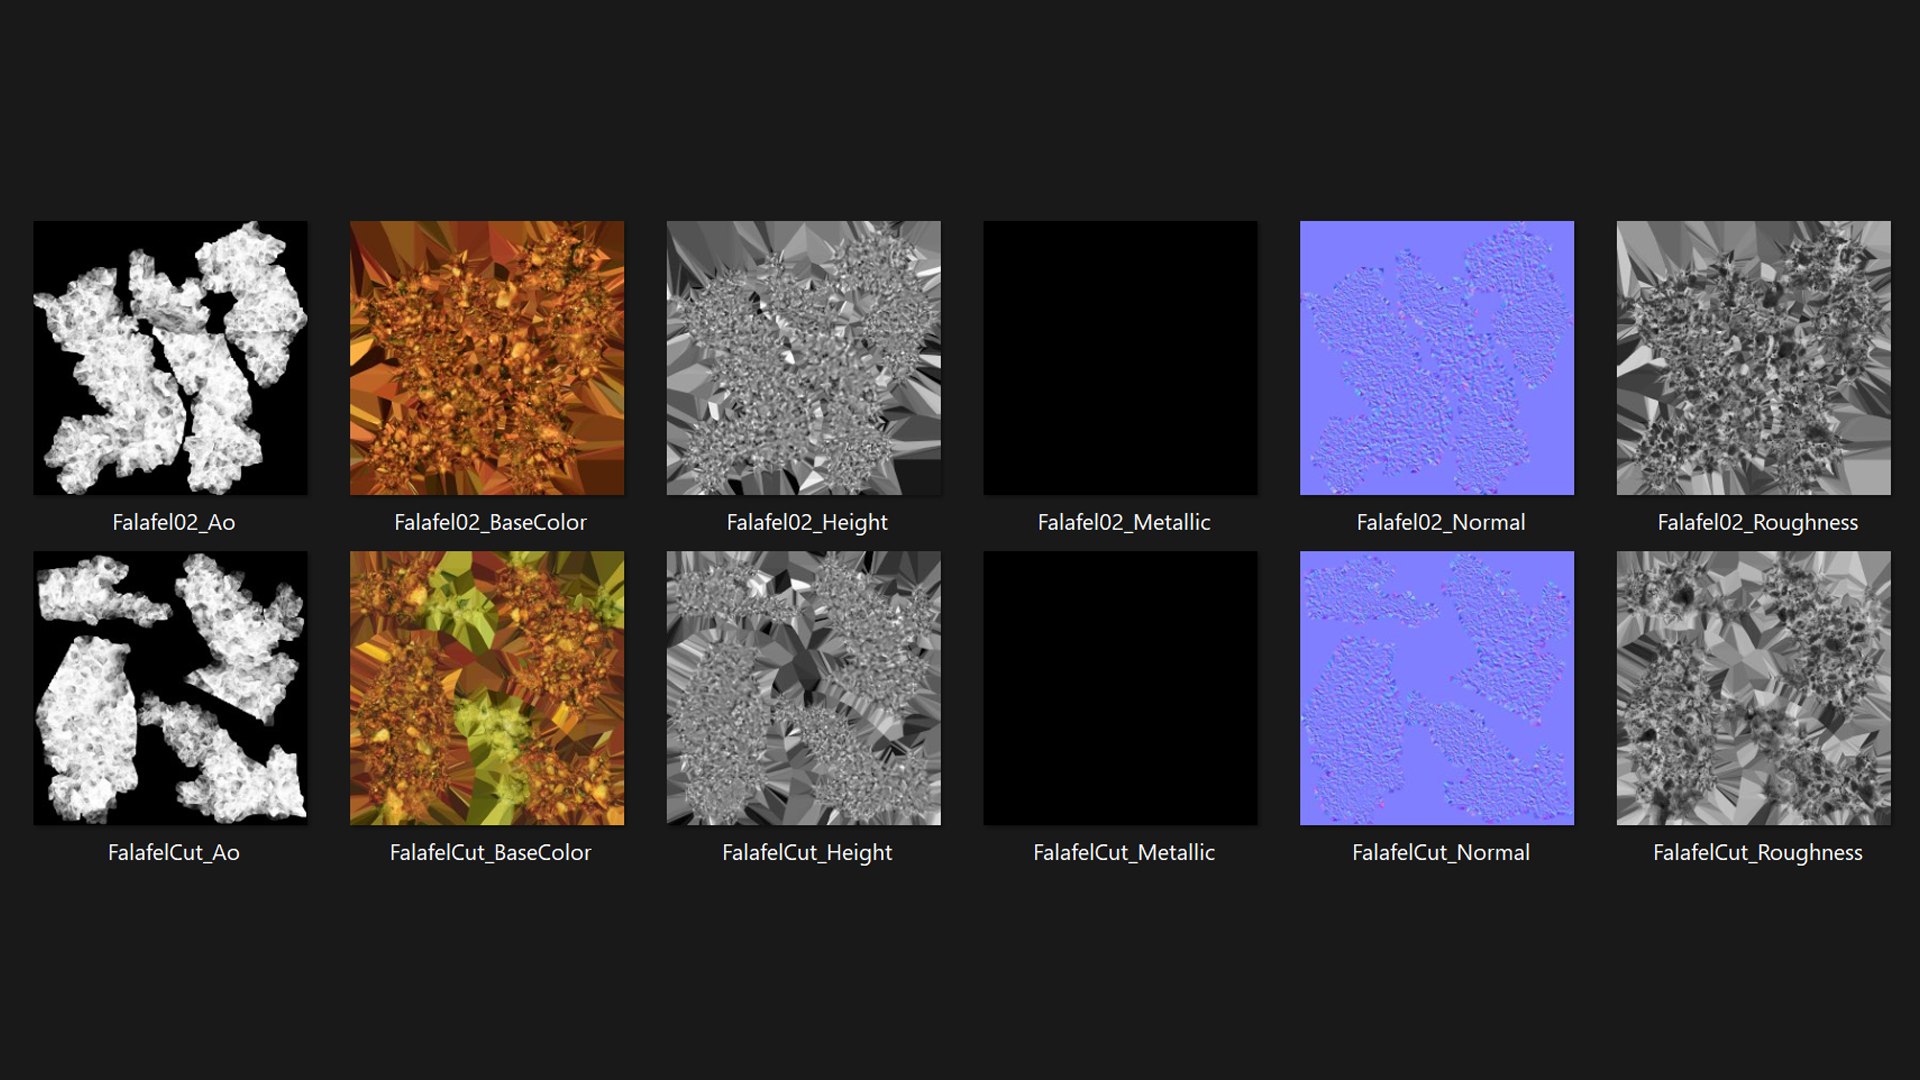Click the FalafelCut_Height file name
1920x1080 pixels.
coord(807,852)
